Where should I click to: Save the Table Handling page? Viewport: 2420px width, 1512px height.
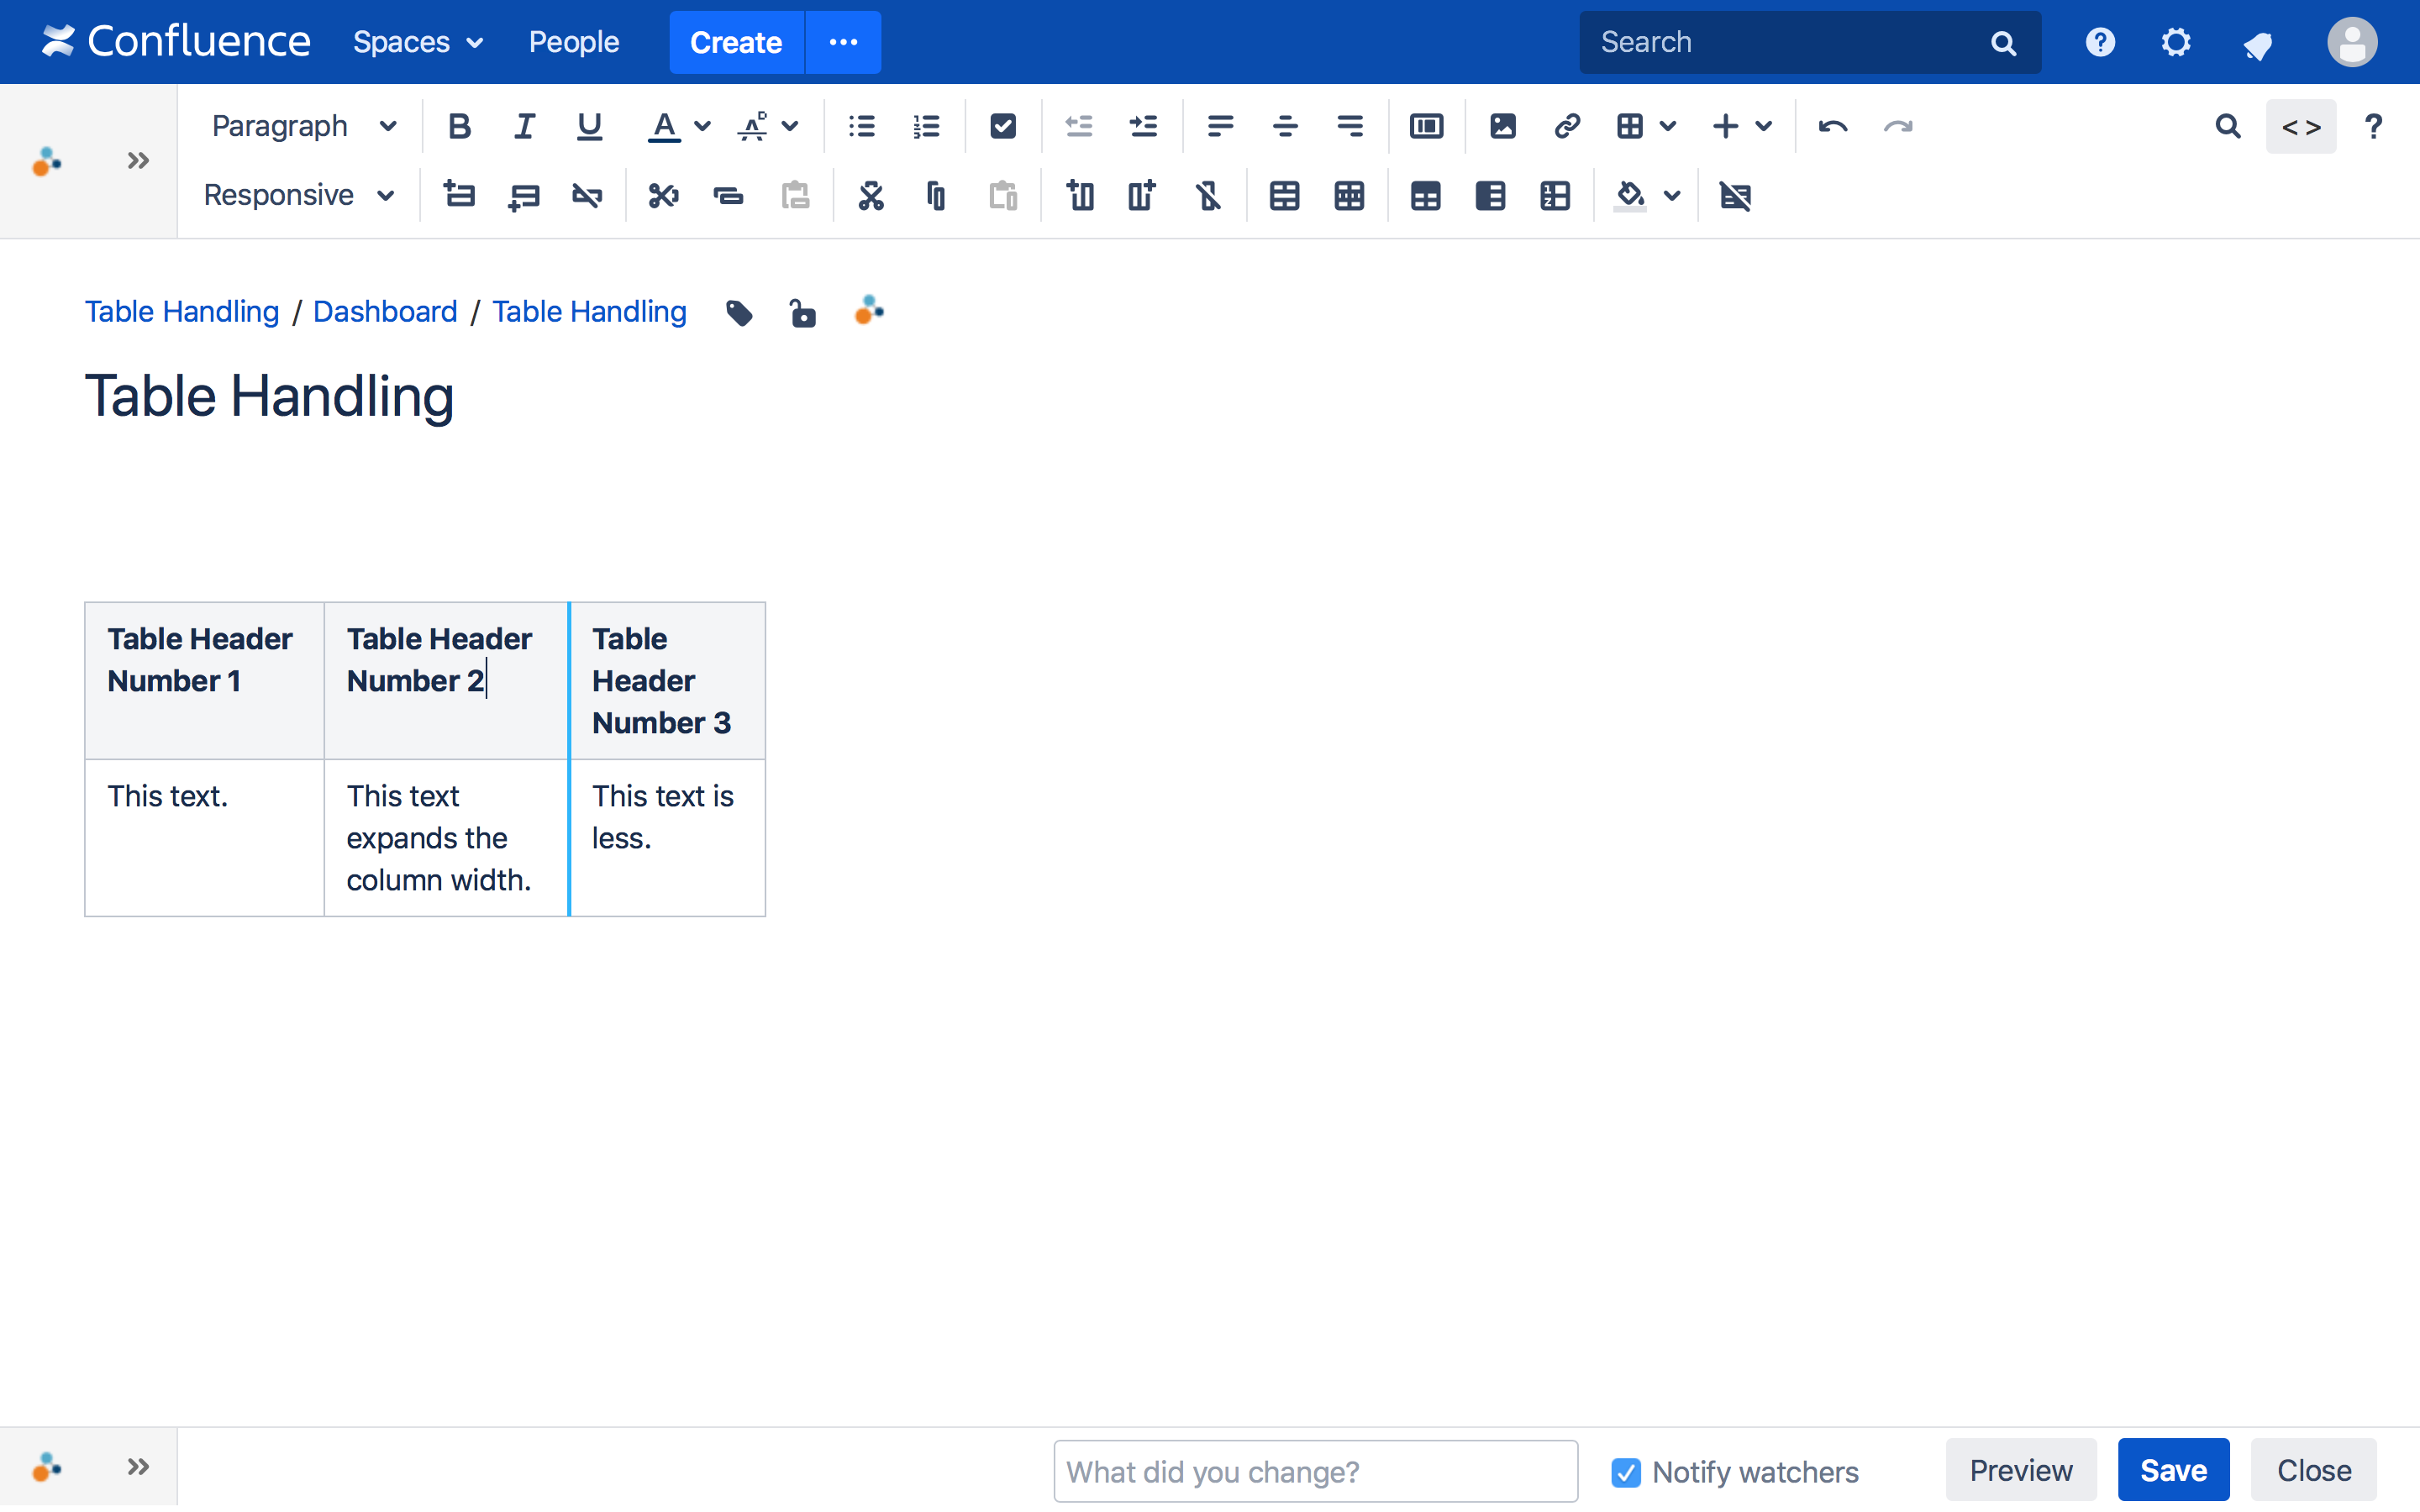[x=2173, y=1469]
